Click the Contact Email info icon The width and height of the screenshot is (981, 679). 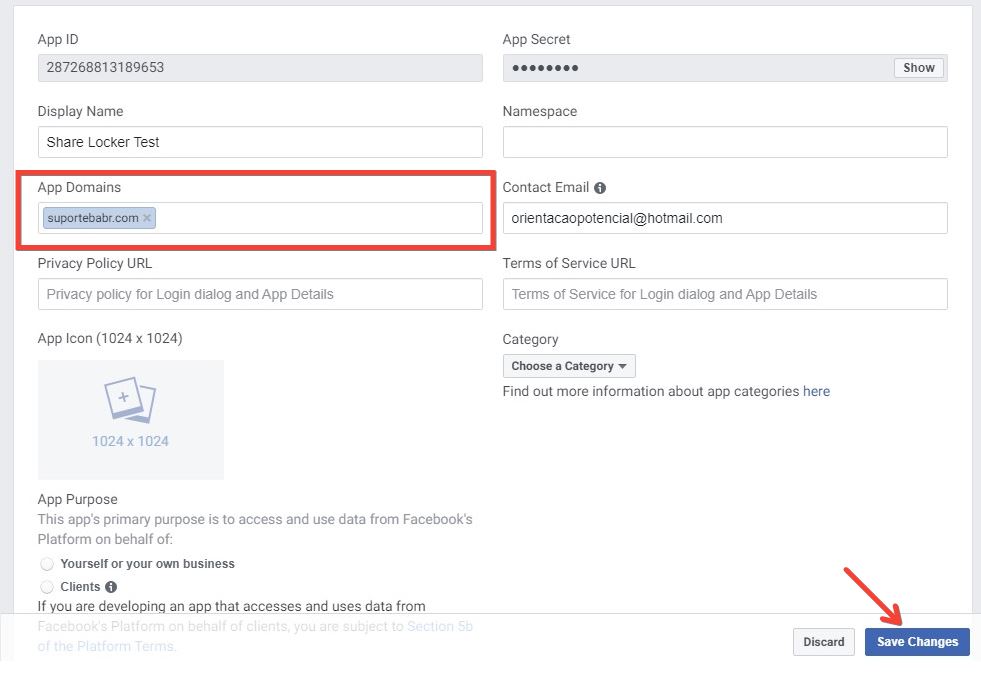[x=600, y=188]
